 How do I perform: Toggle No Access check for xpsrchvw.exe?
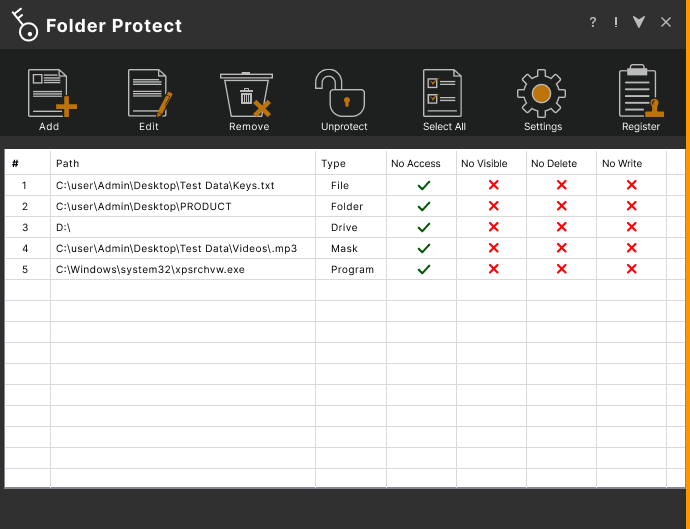tap(424, 269)
